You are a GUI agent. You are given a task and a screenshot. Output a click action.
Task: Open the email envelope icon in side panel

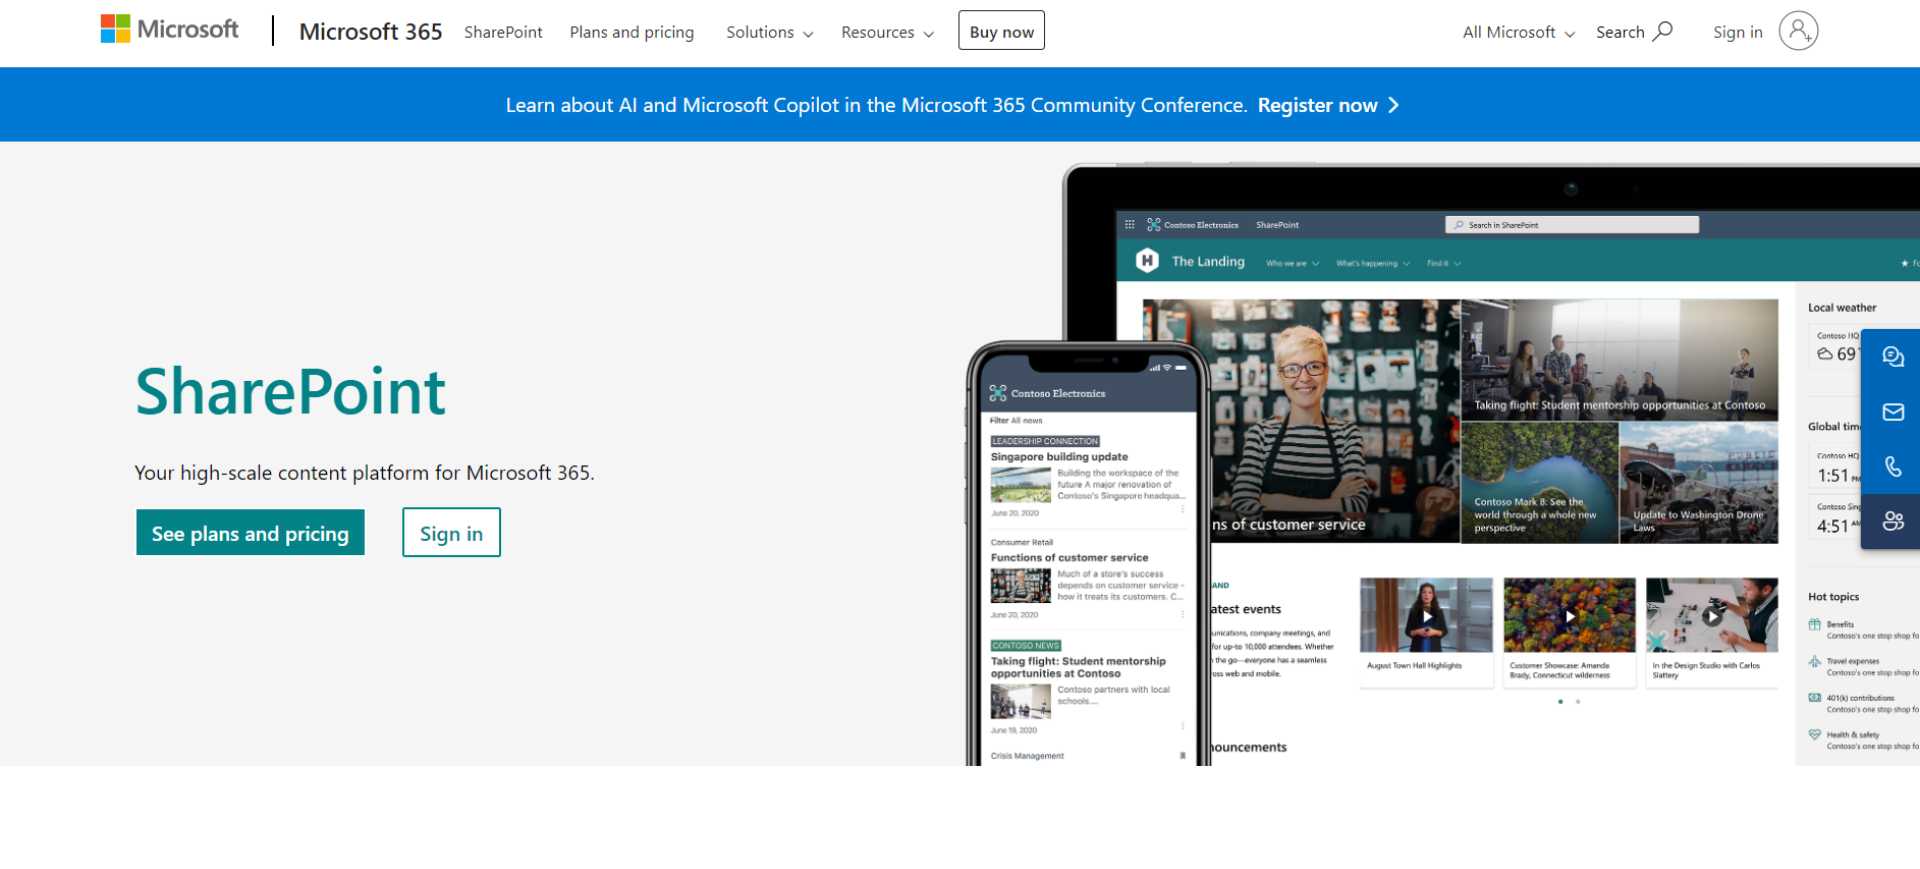(1892, 412)
